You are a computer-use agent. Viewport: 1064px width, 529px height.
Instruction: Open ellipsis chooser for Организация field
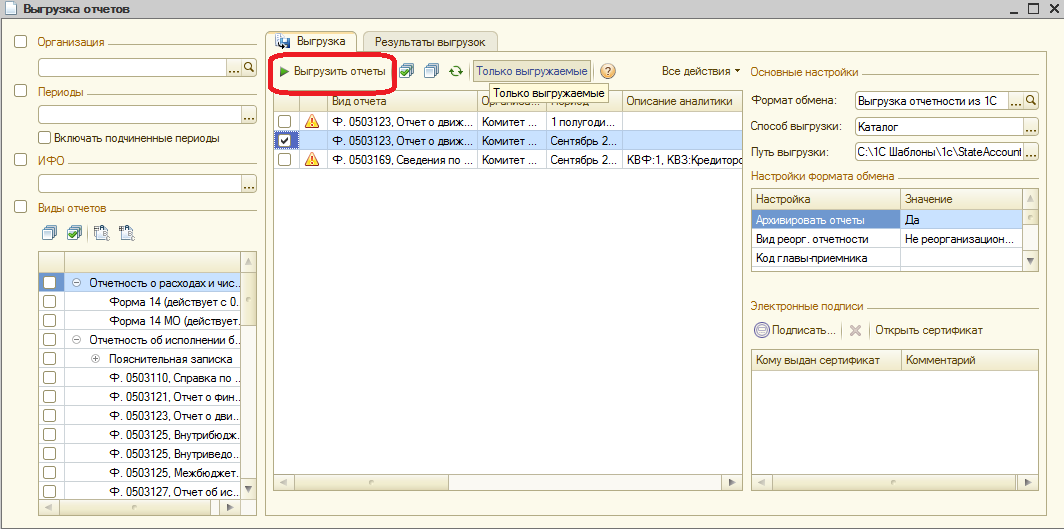pos(233,67)
